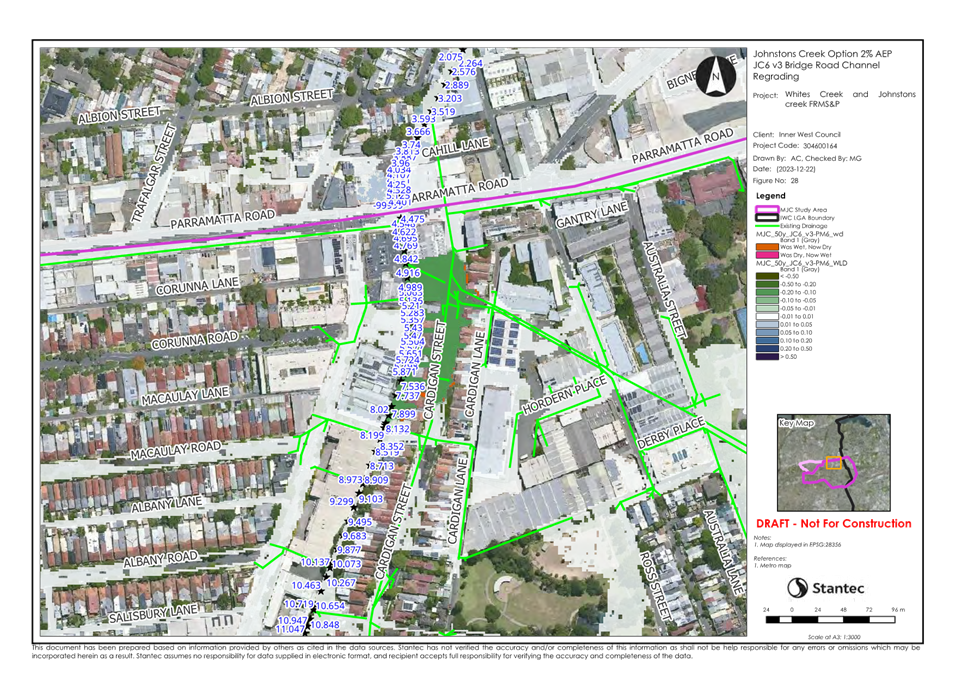Screen dimensions: 955x676
Task: Click 'Figure No: 28' text
Action: [775, 180]
